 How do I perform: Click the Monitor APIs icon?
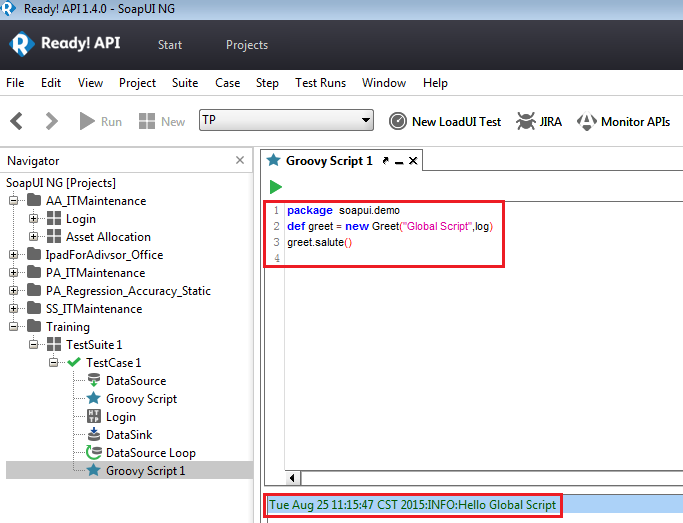coord(587,121)
